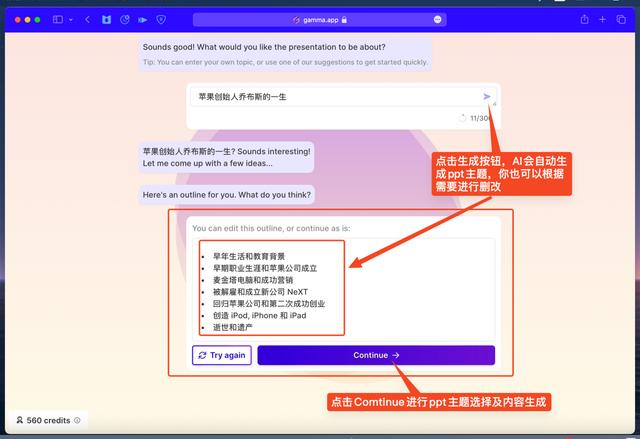The width and height of the screenshot is (640, 439).
Task: Show the tab overview icon
Action: [x=621, y=19]
